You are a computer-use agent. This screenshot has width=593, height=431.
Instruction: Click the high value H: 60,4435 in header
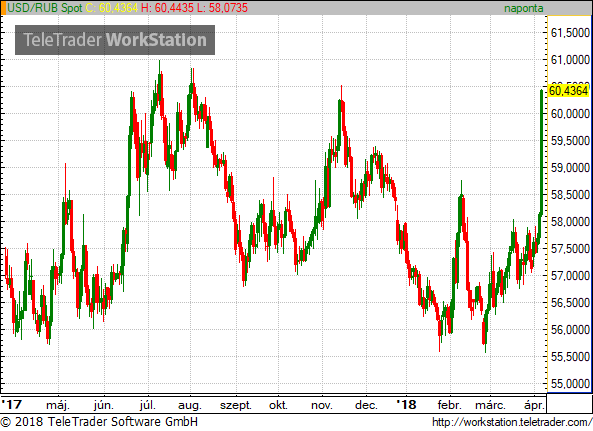click(x=168, y=8)
